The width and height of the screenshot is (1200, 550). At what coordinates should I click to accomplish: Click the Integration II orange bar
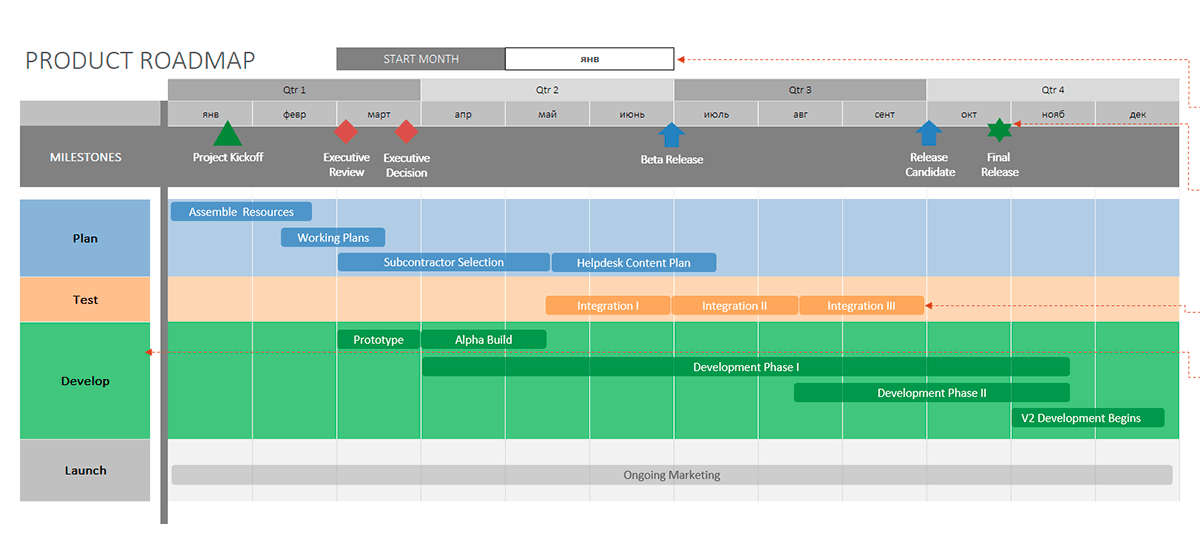pyautogui.click(x=734, y=306)
